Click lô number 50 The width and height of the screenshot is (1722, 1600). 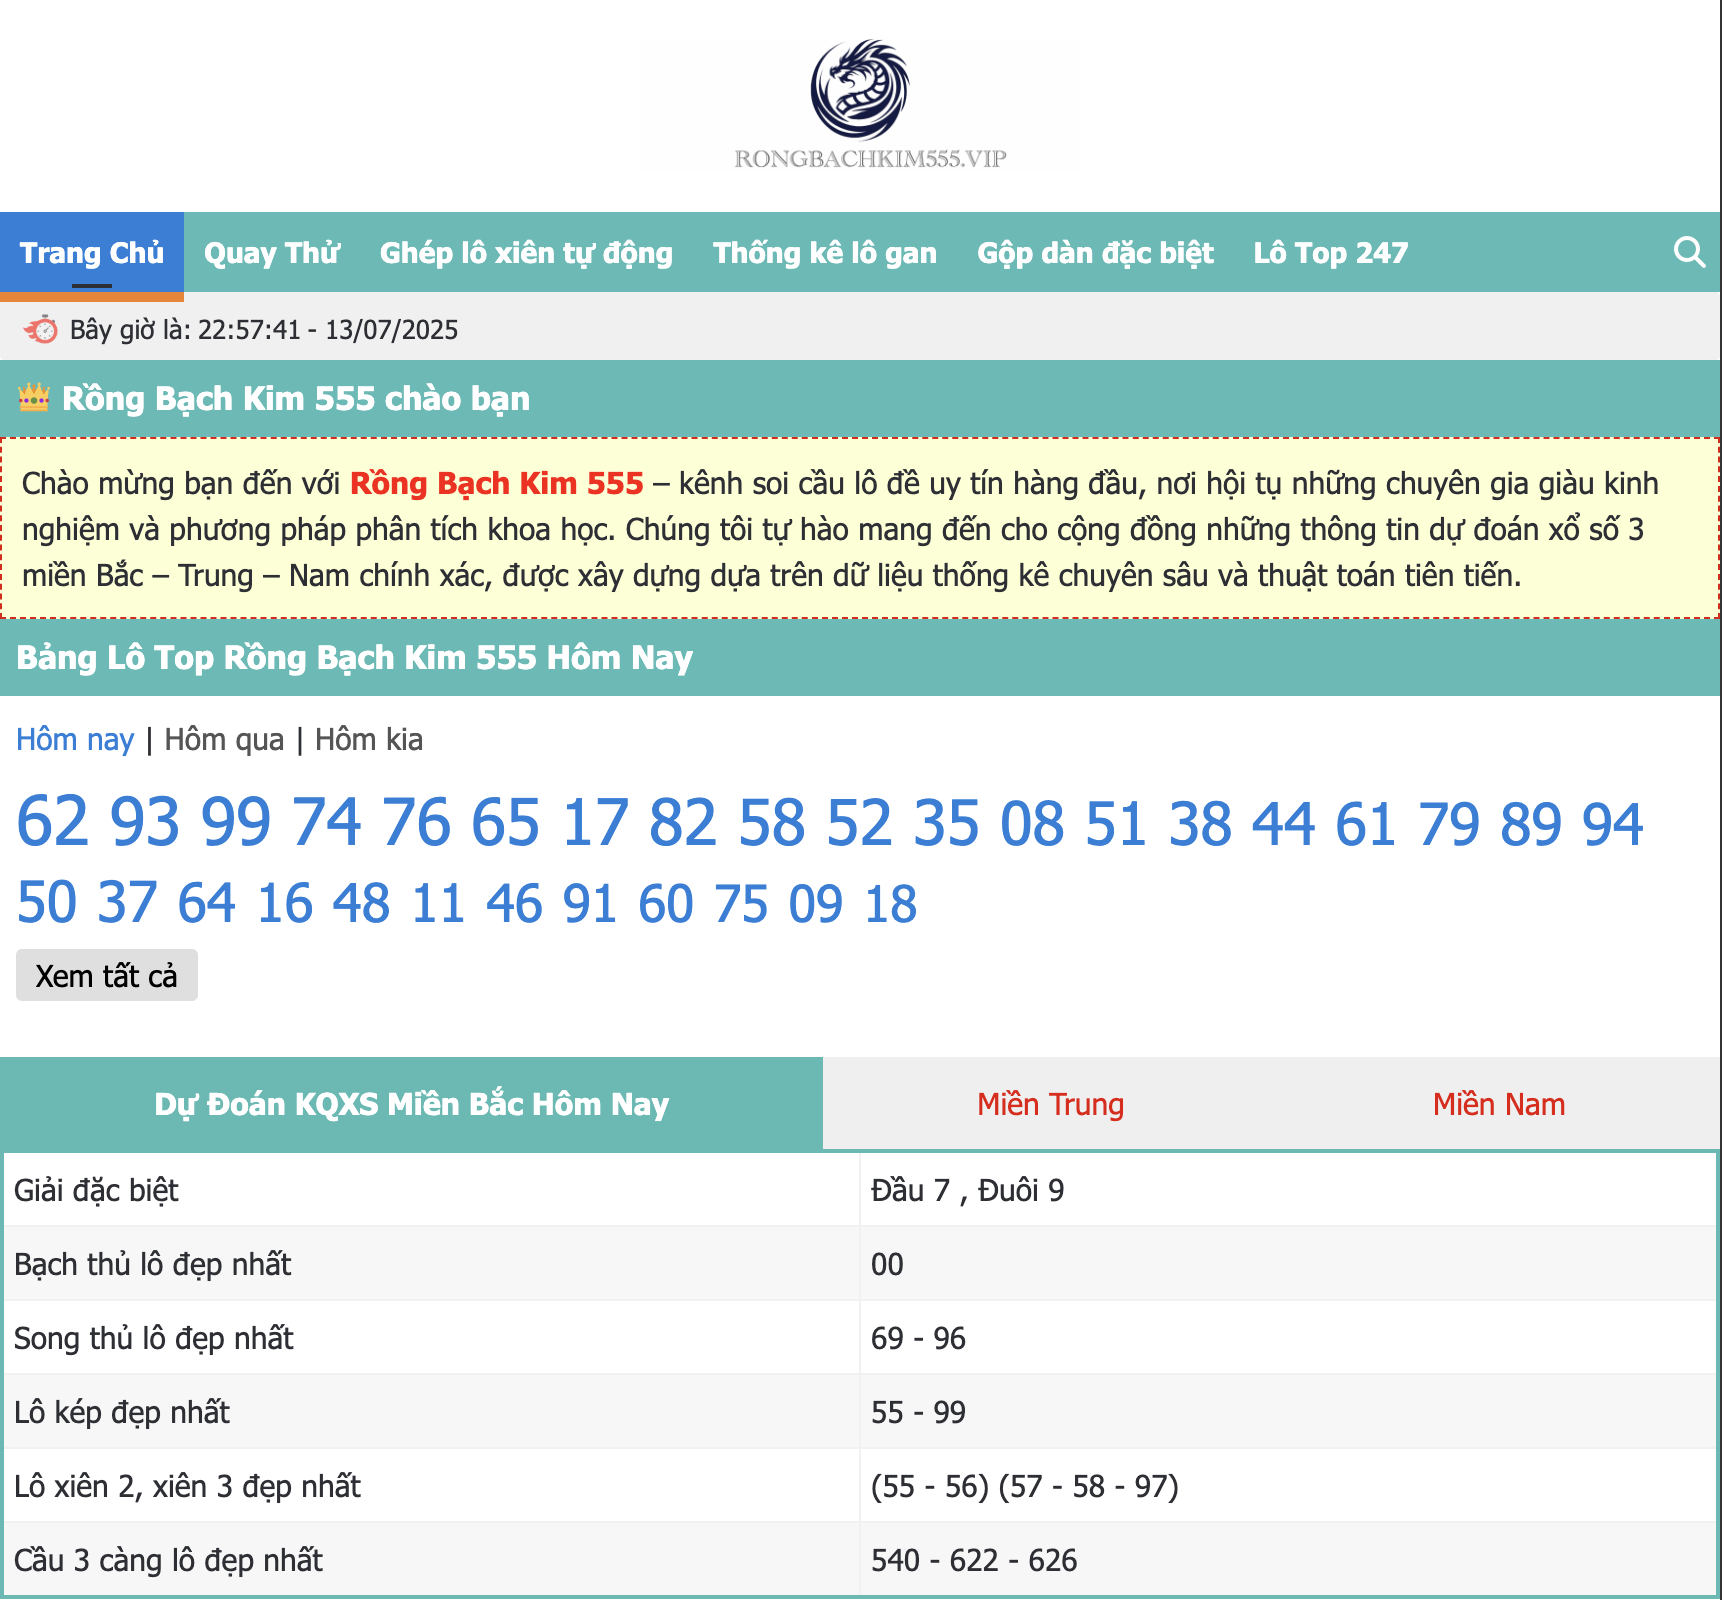point(47,903)
